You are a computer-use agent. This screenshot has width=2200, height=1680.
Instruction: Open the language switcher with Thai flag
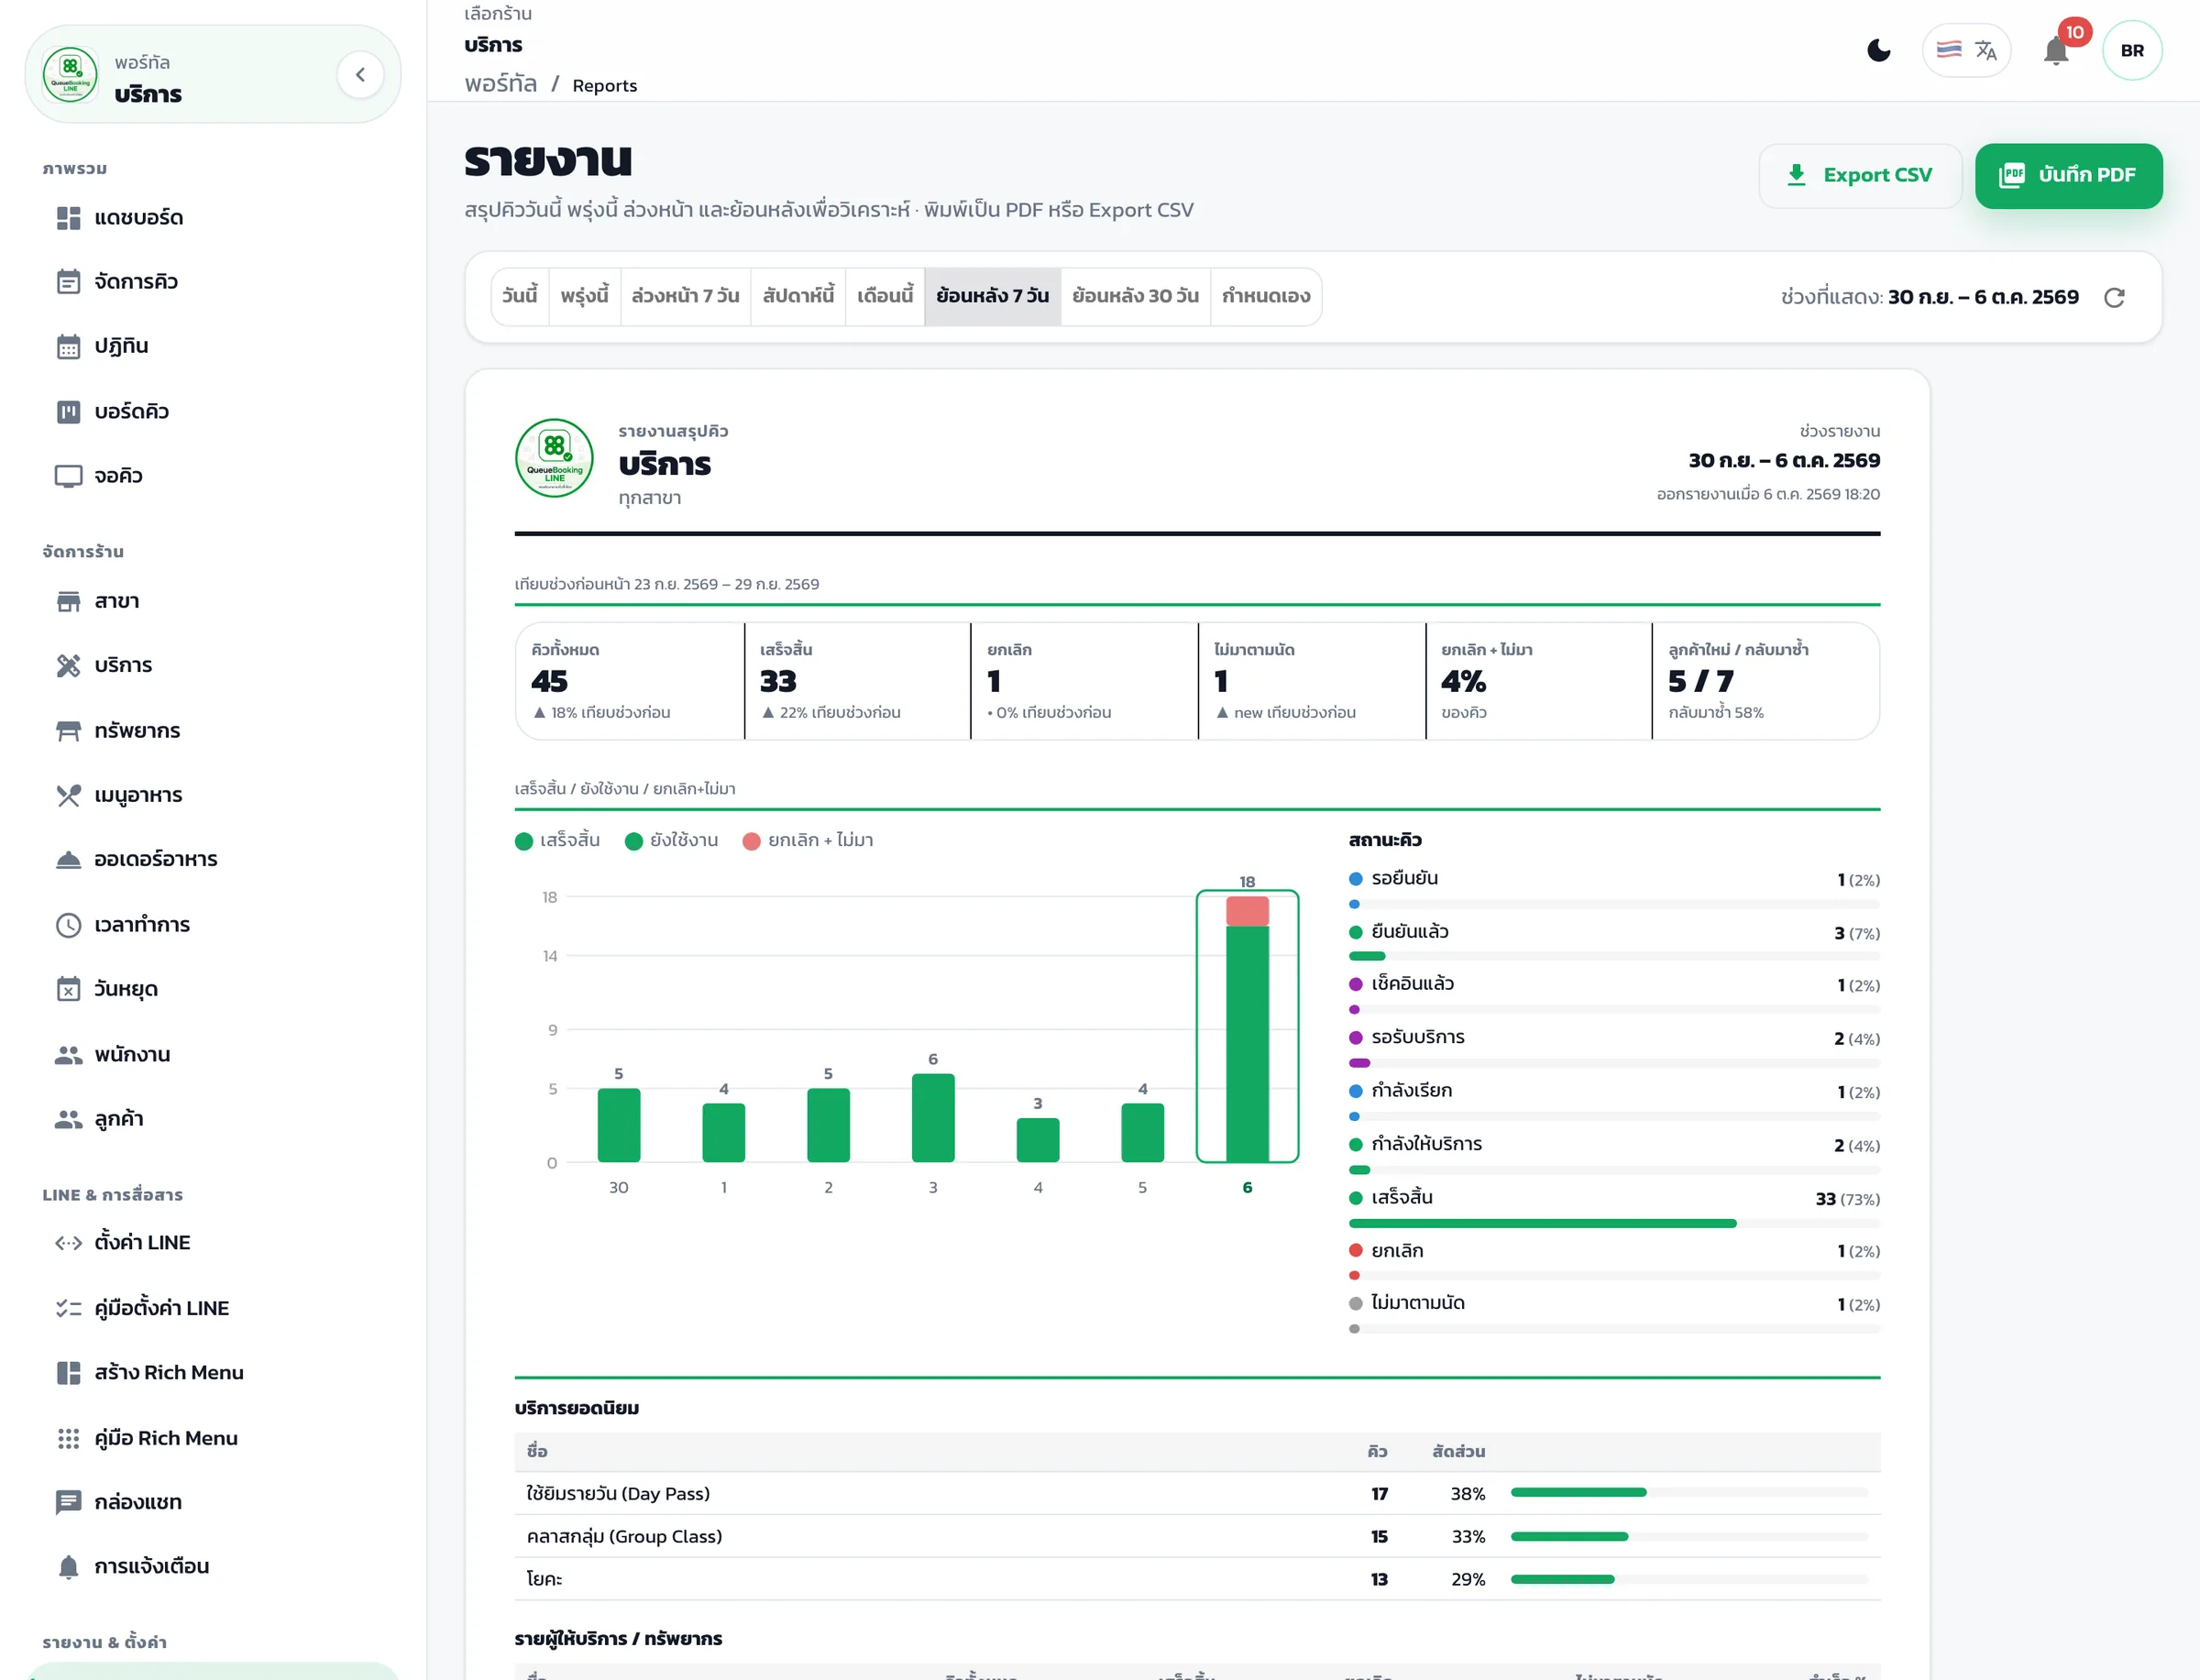(1966, 50)
